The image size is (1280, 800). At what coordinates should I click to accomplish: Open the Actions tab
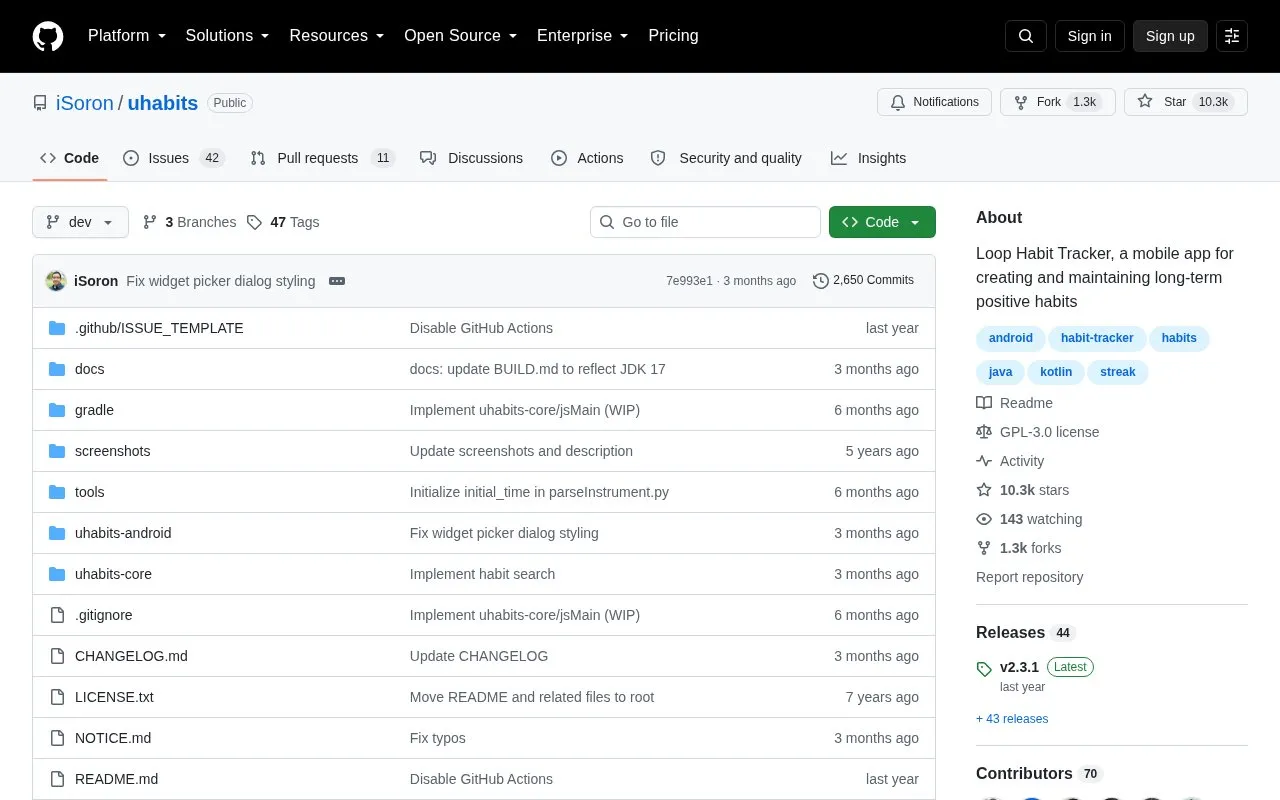(x=587, y=158)
